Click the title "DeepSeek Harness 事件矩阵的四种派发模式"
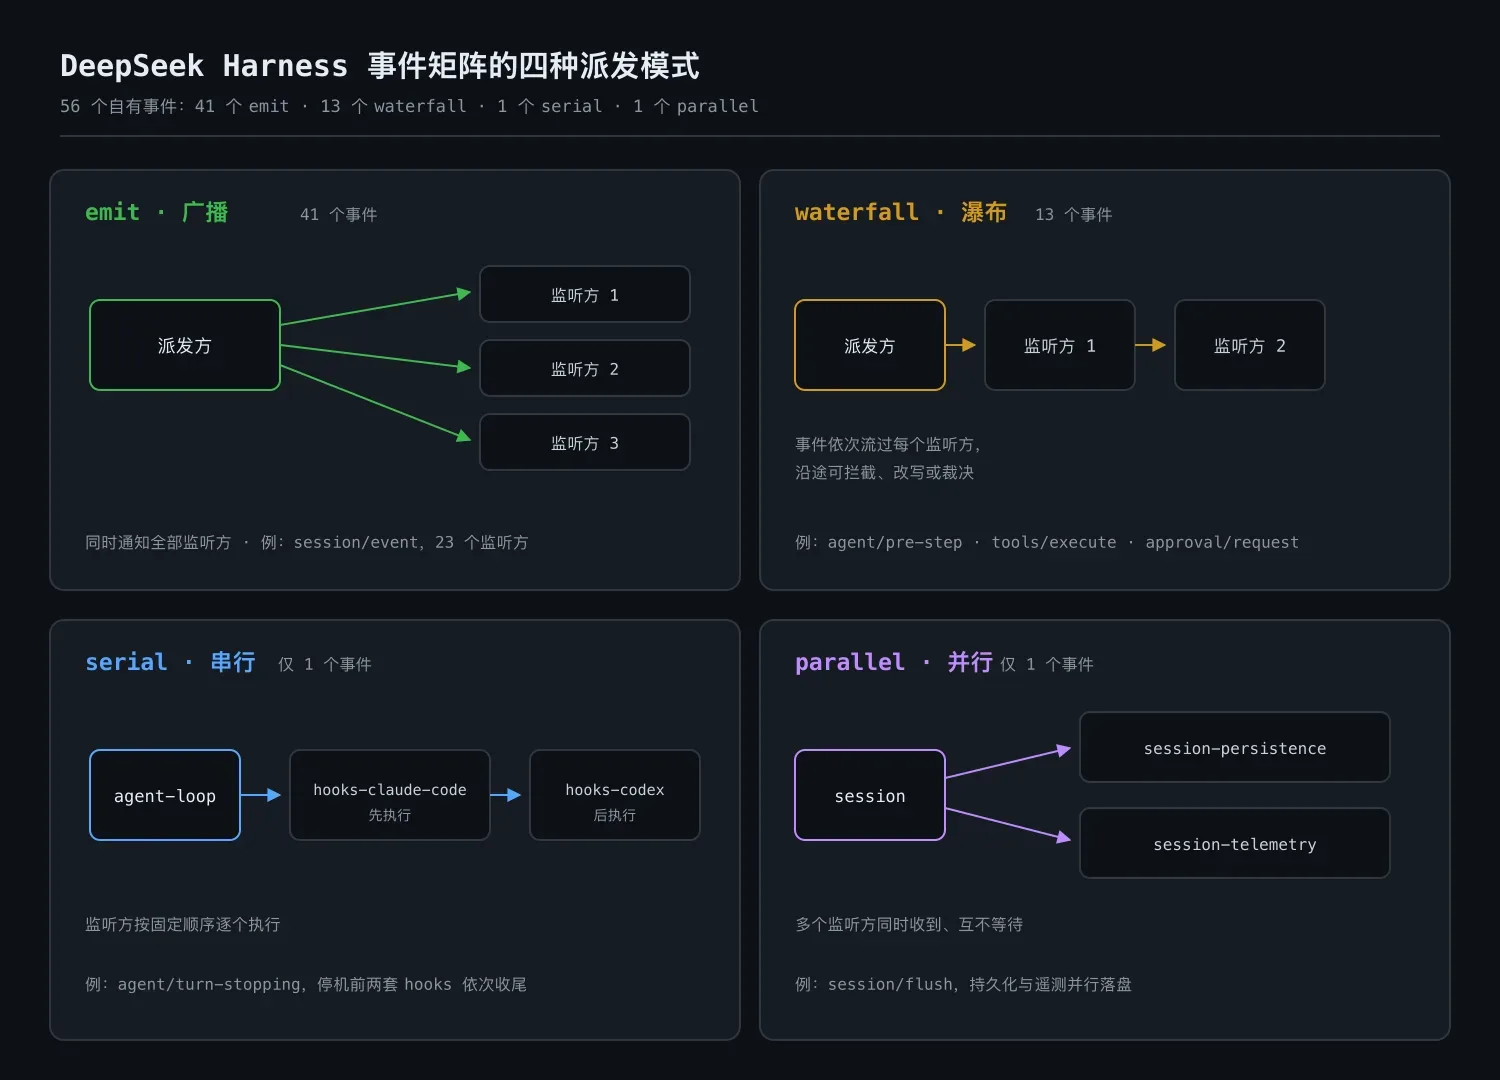Screen dimensions: 1500x1080 (x=380, y=66)
